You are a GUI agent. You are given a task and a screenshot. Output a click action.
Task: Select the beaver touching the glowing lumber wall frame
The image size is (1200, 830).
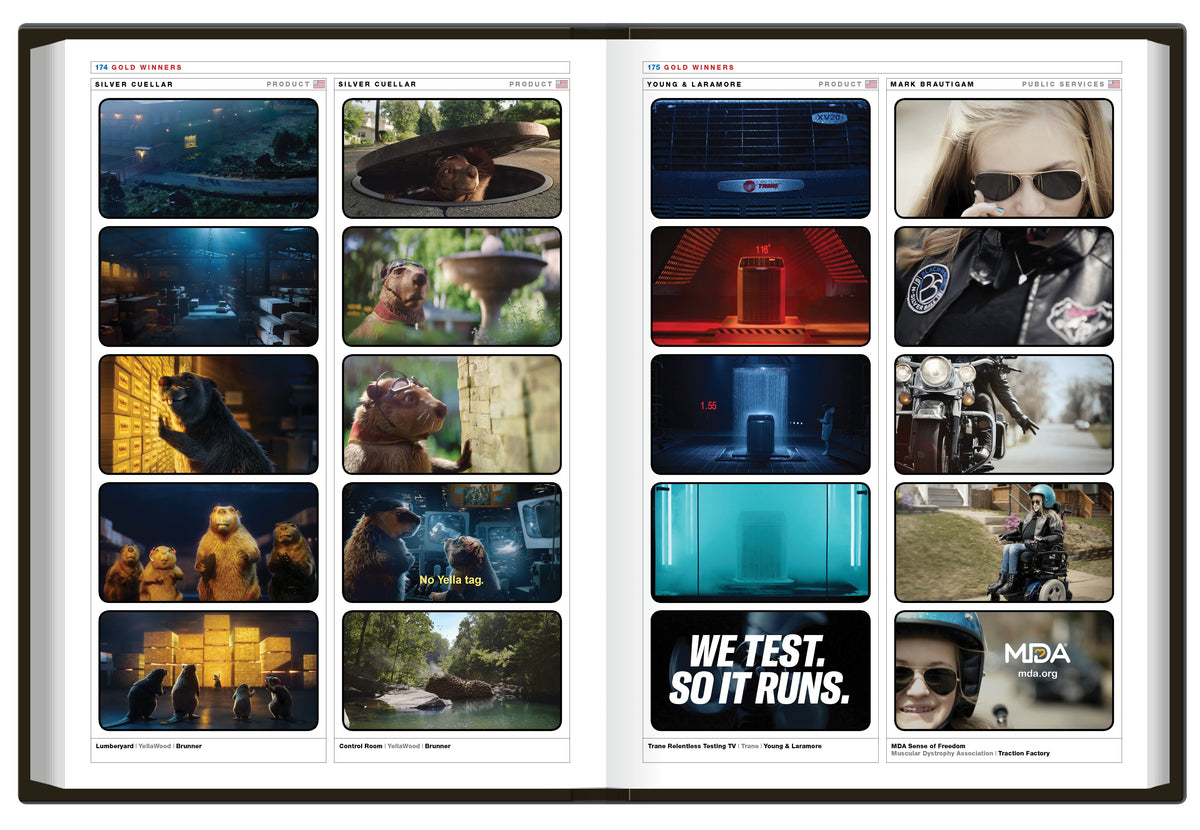[x=208, y=414]
